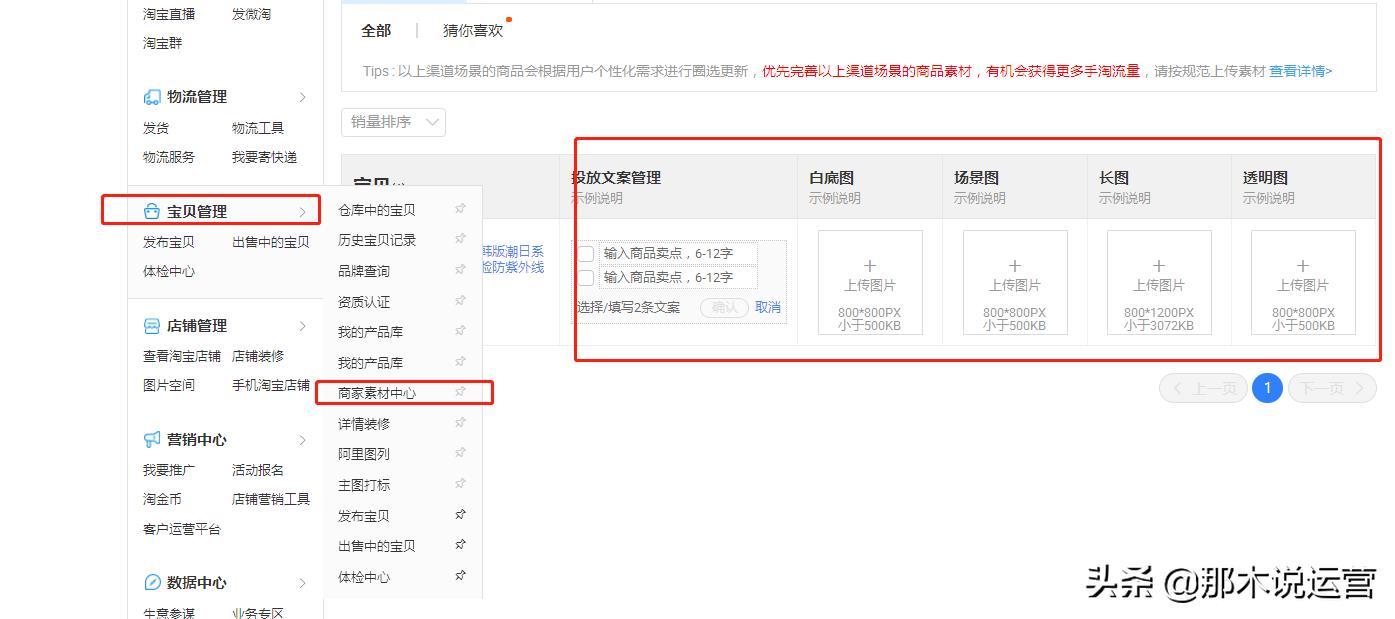Choose 阿里图列 in the flyout menu
The image size is (1395, 619).
pyautogui.click(x=364, y=454)
